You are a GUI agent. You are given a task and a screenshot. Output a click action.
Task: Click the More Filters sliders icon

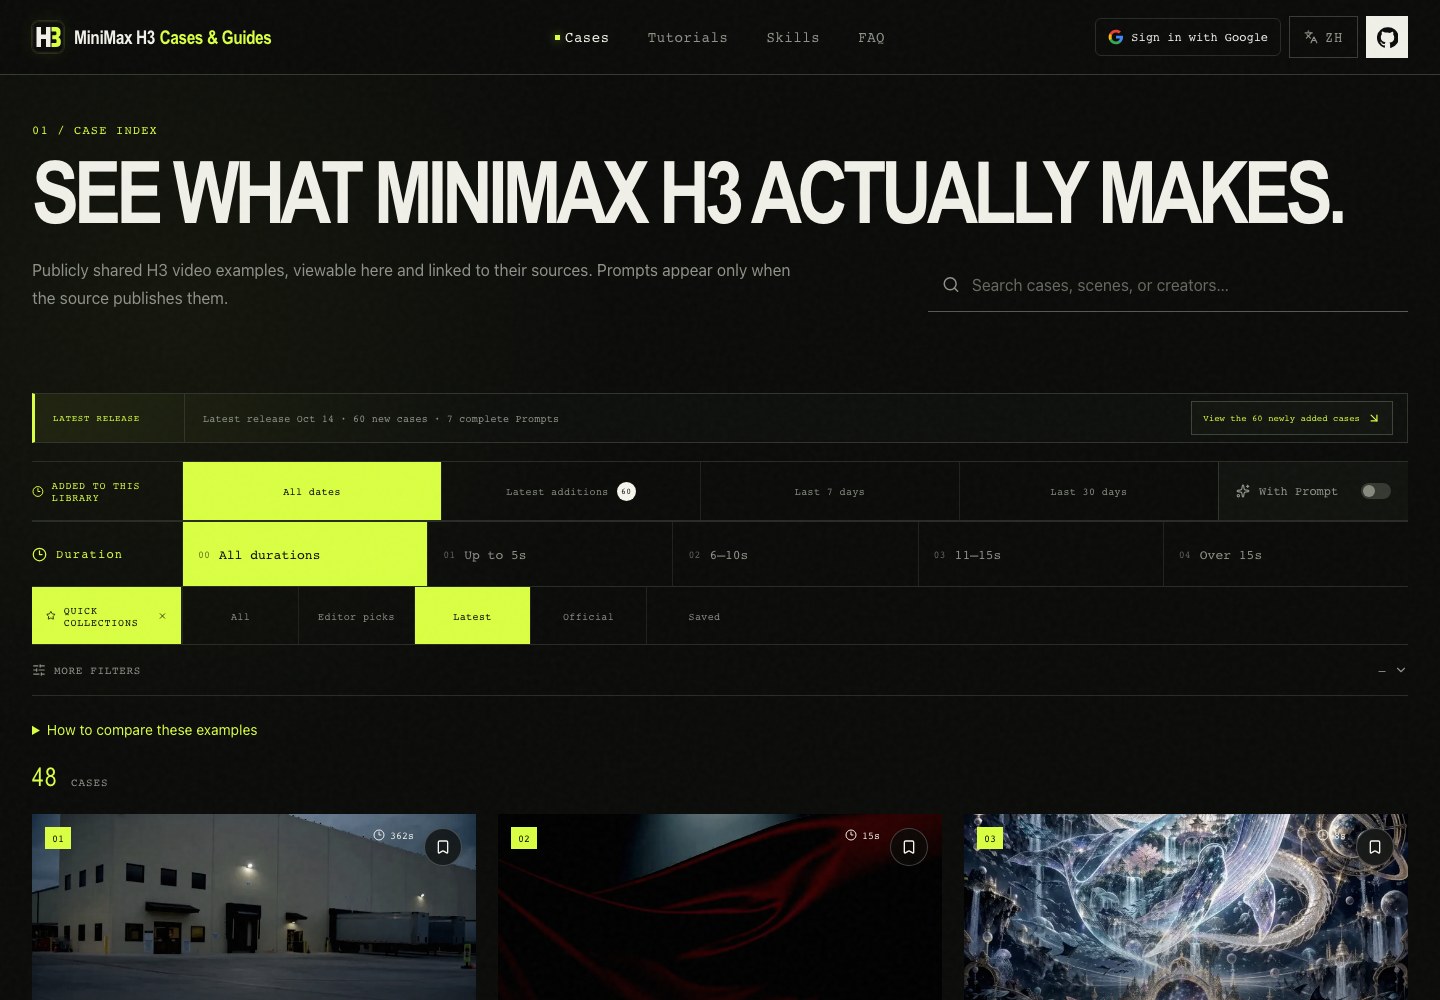click(39, 670)
